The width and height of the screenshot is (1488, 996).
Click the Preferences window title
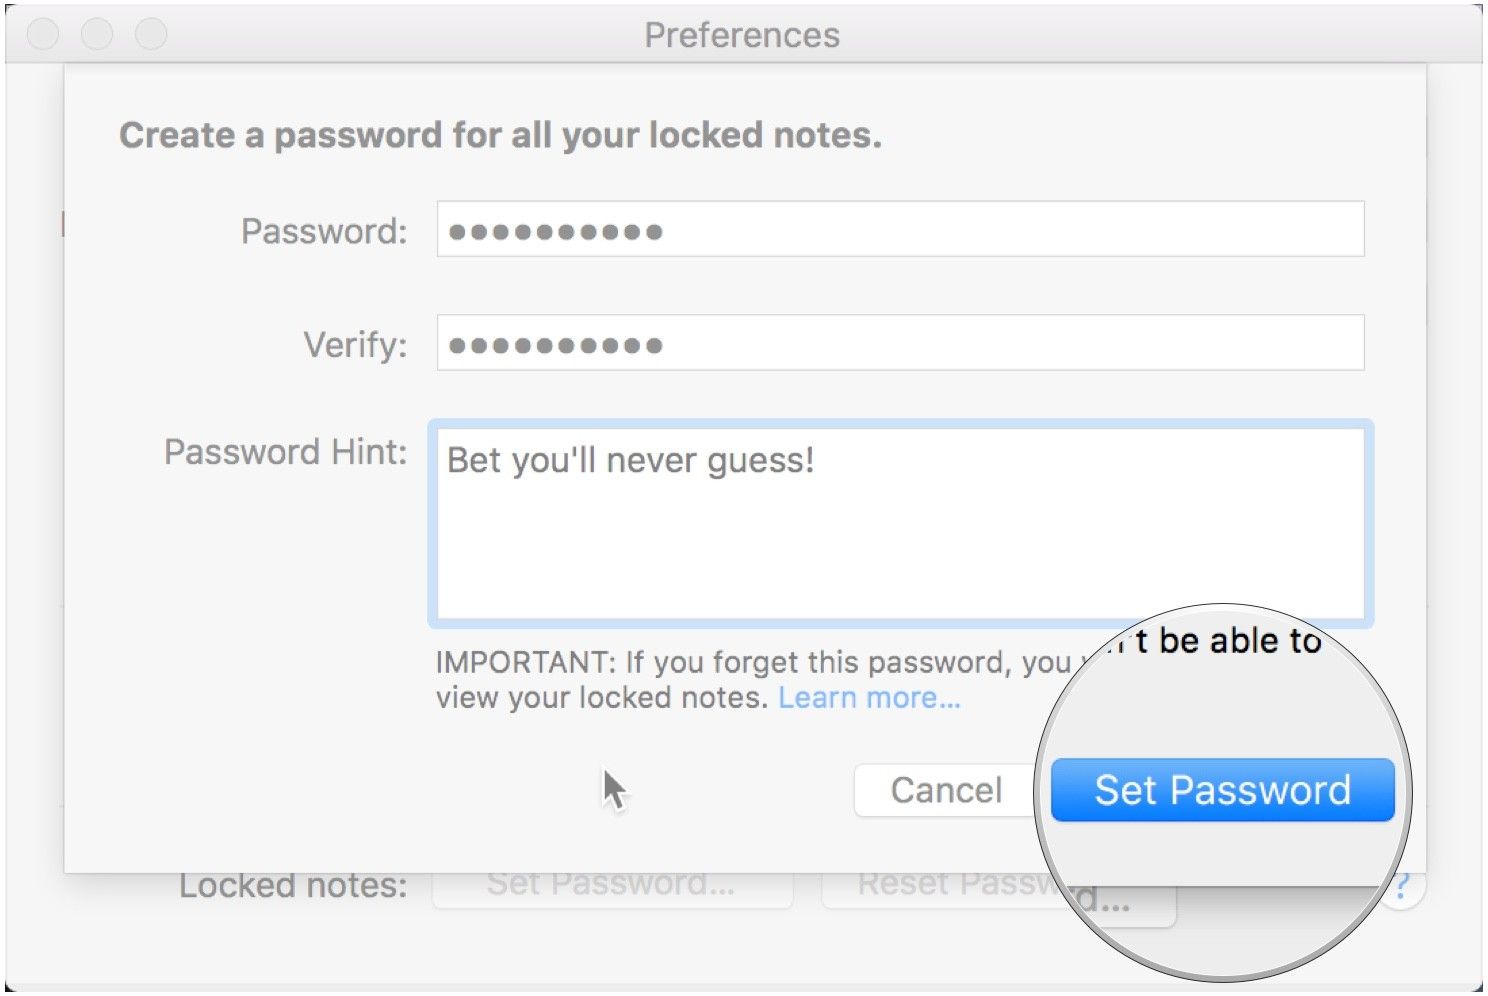pos(742,35)
